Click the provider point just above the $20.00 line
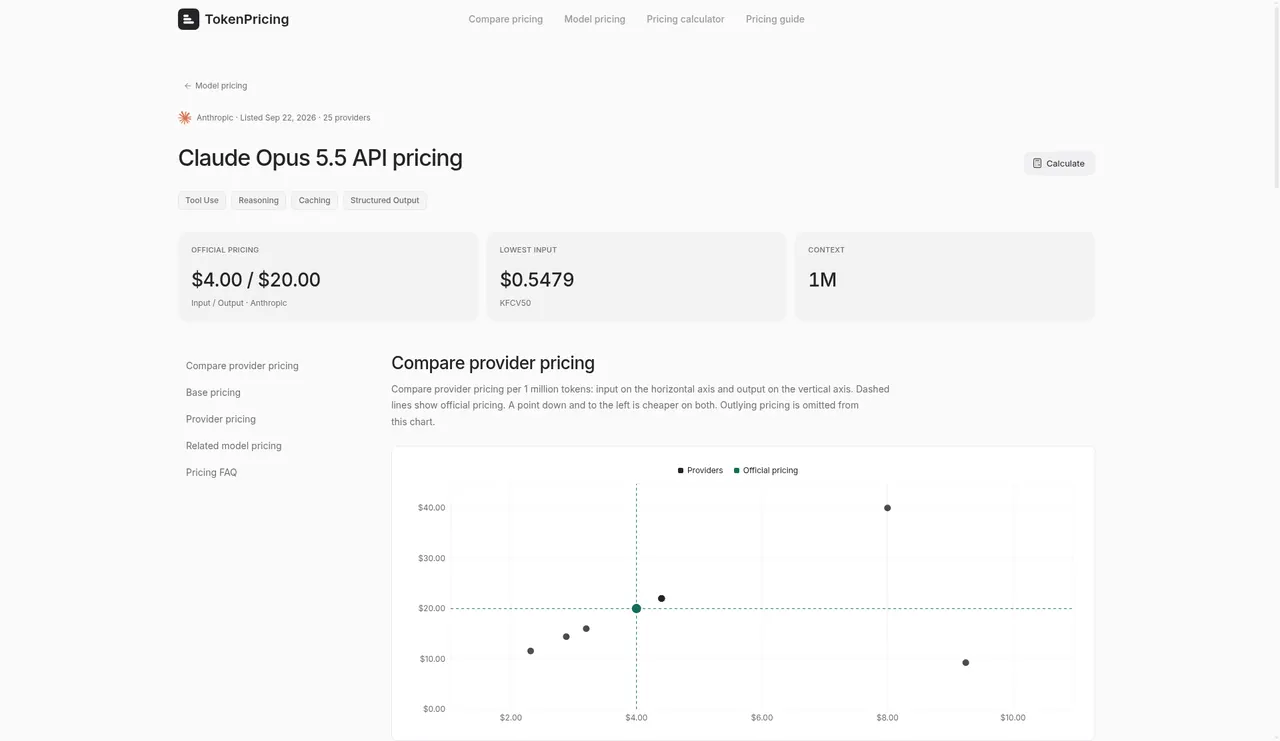Screen dimensions: 1280x741 pyautogui.click(x=661, y=599)
